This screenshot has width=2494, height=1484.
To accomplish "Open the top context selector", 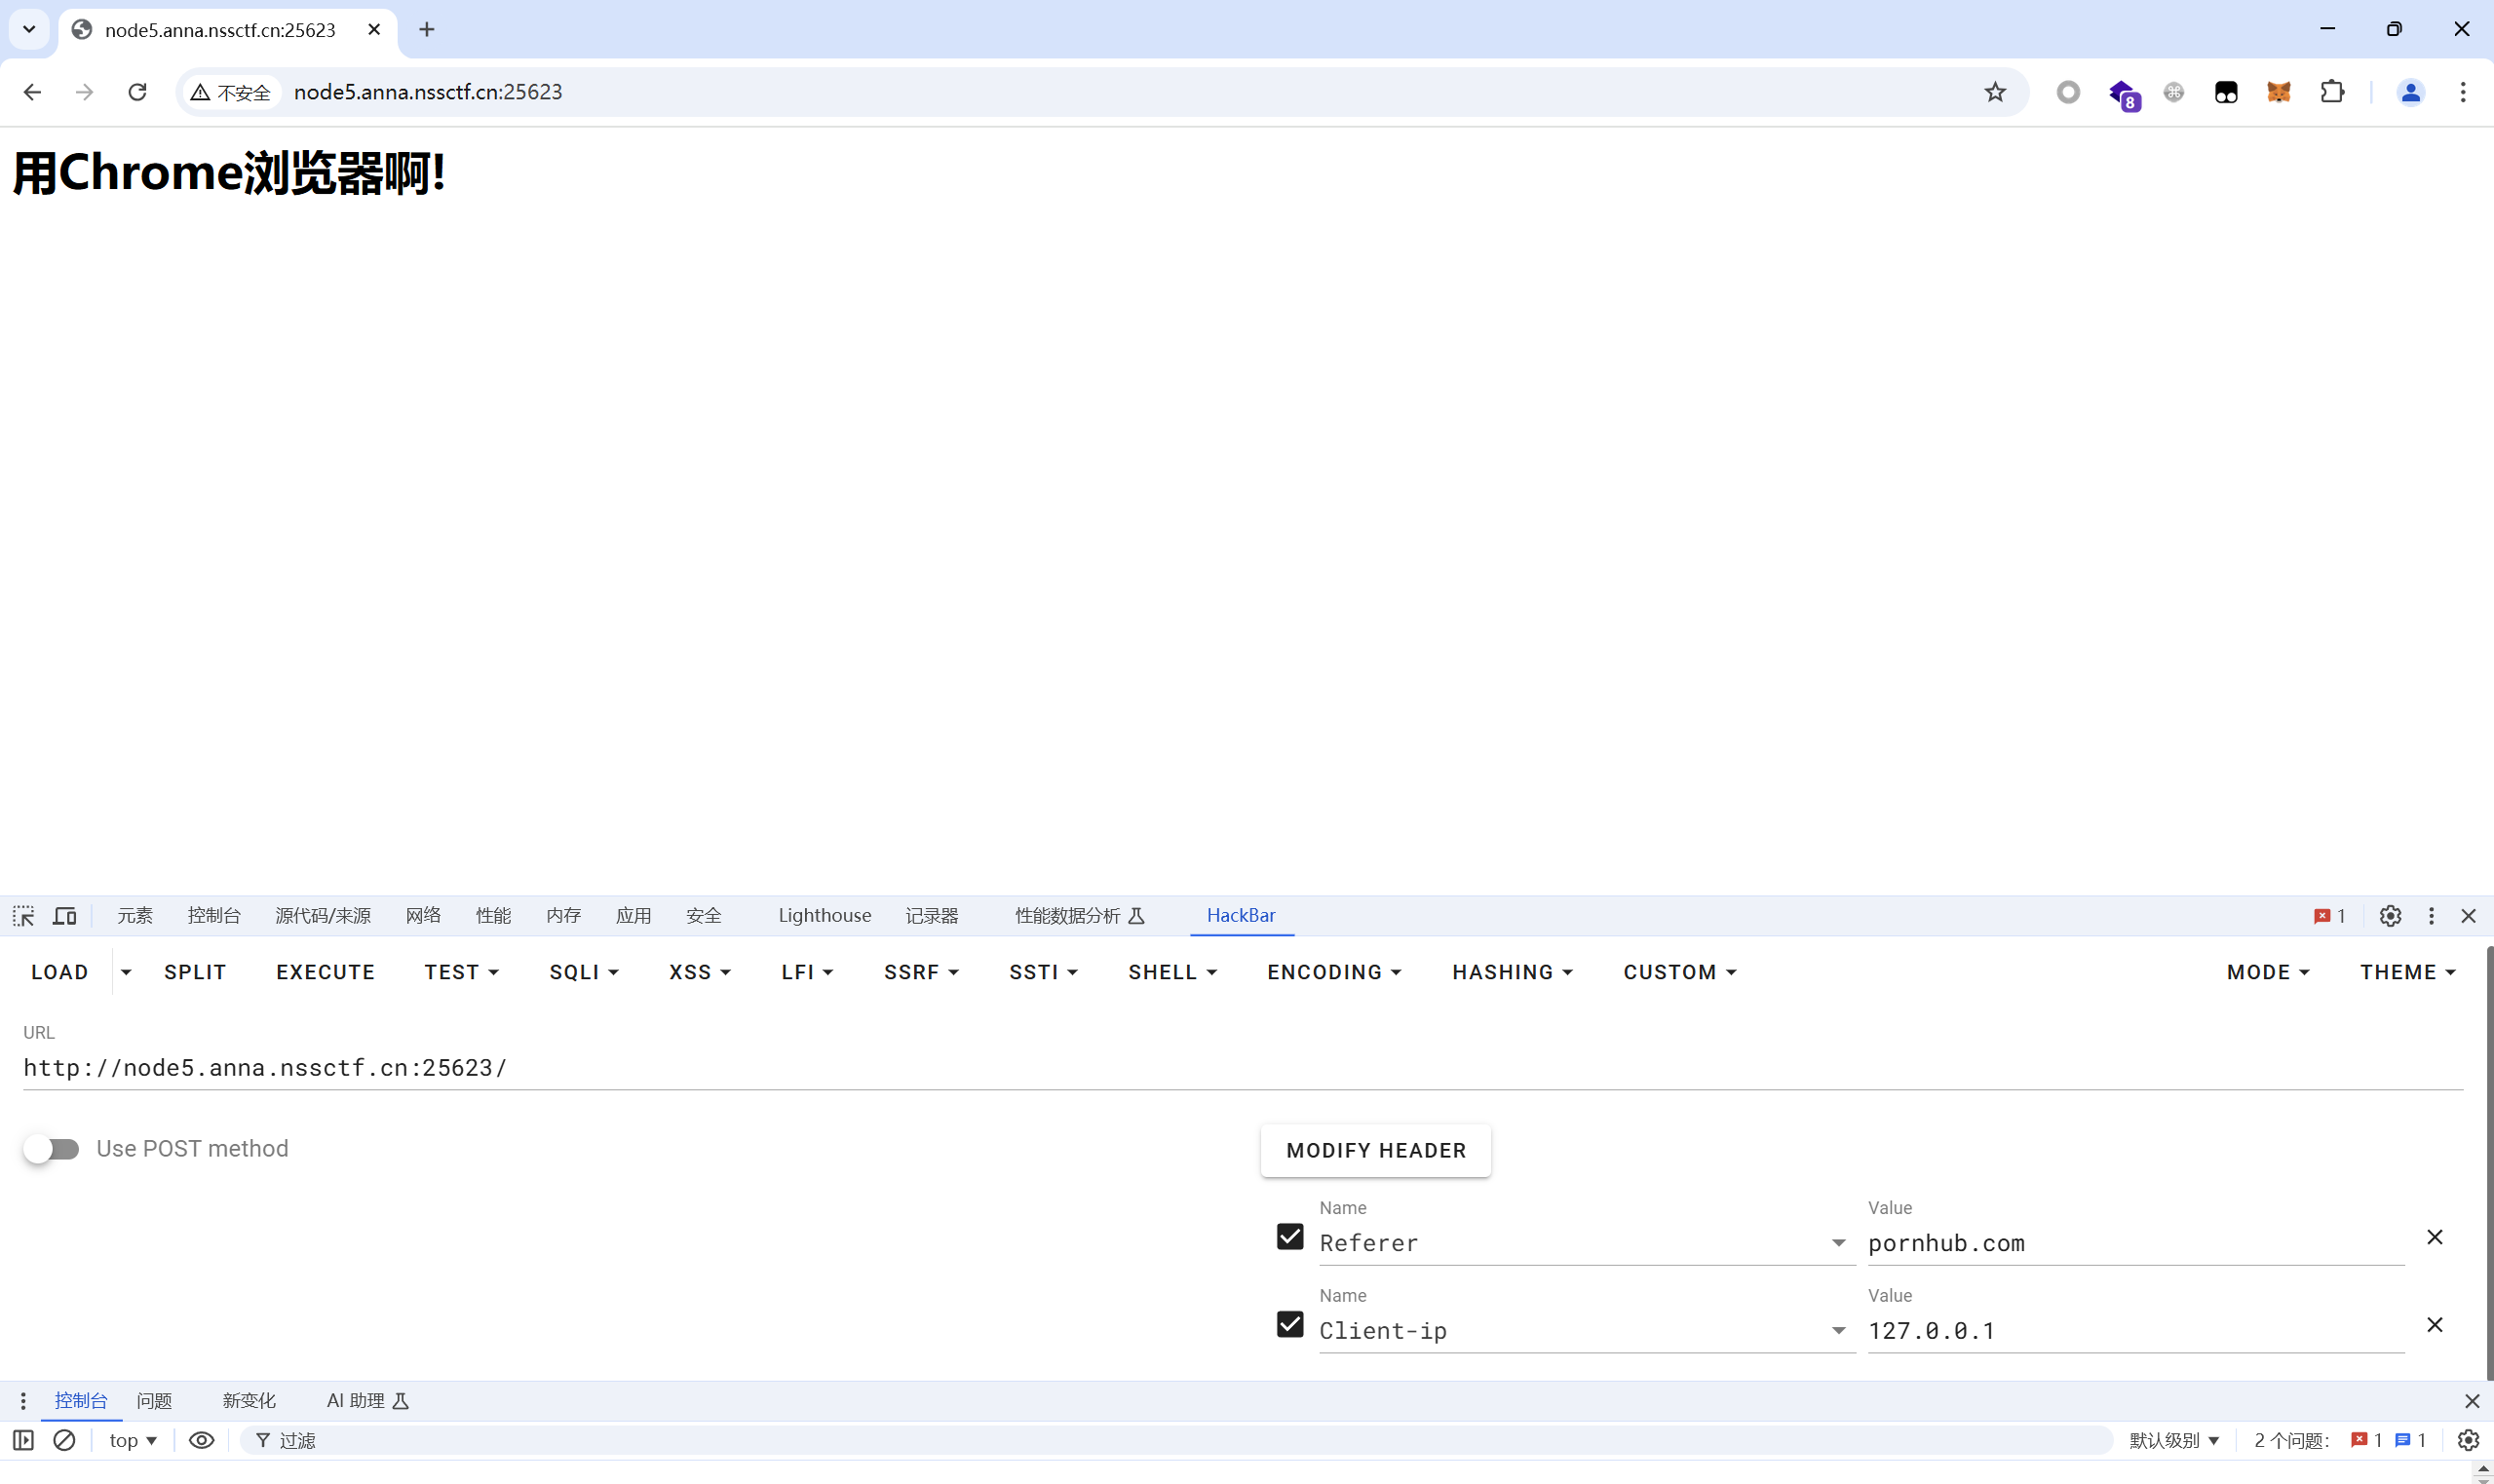I will pos(133,1440).
